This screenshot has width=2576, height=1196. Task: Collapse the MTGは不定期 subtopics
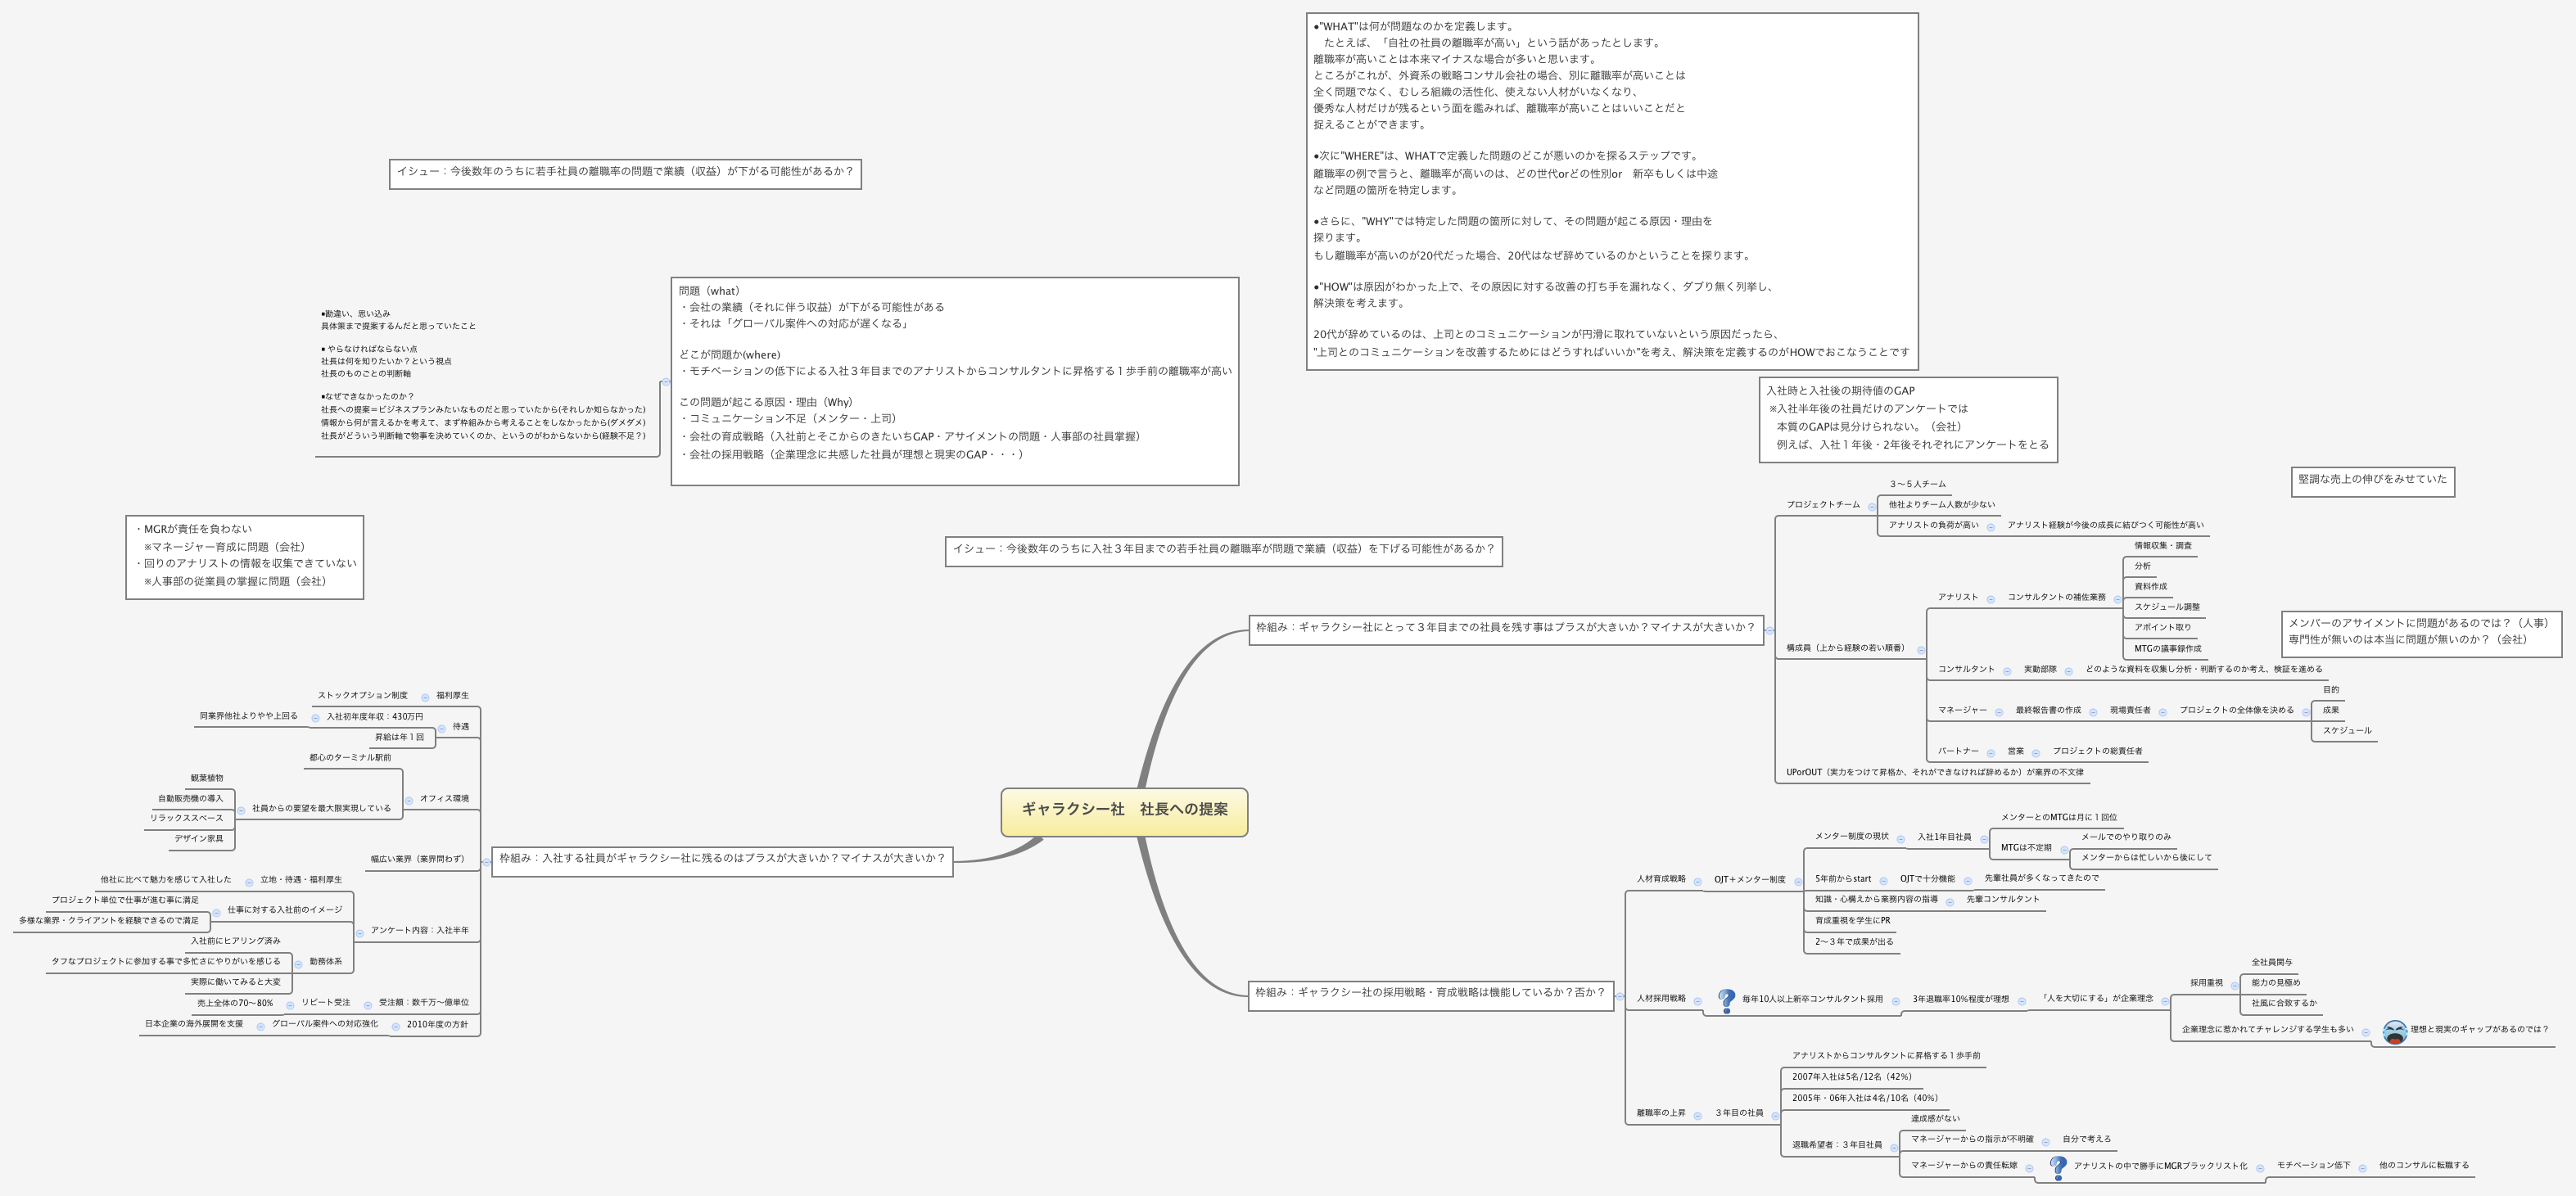(2064, 850)
